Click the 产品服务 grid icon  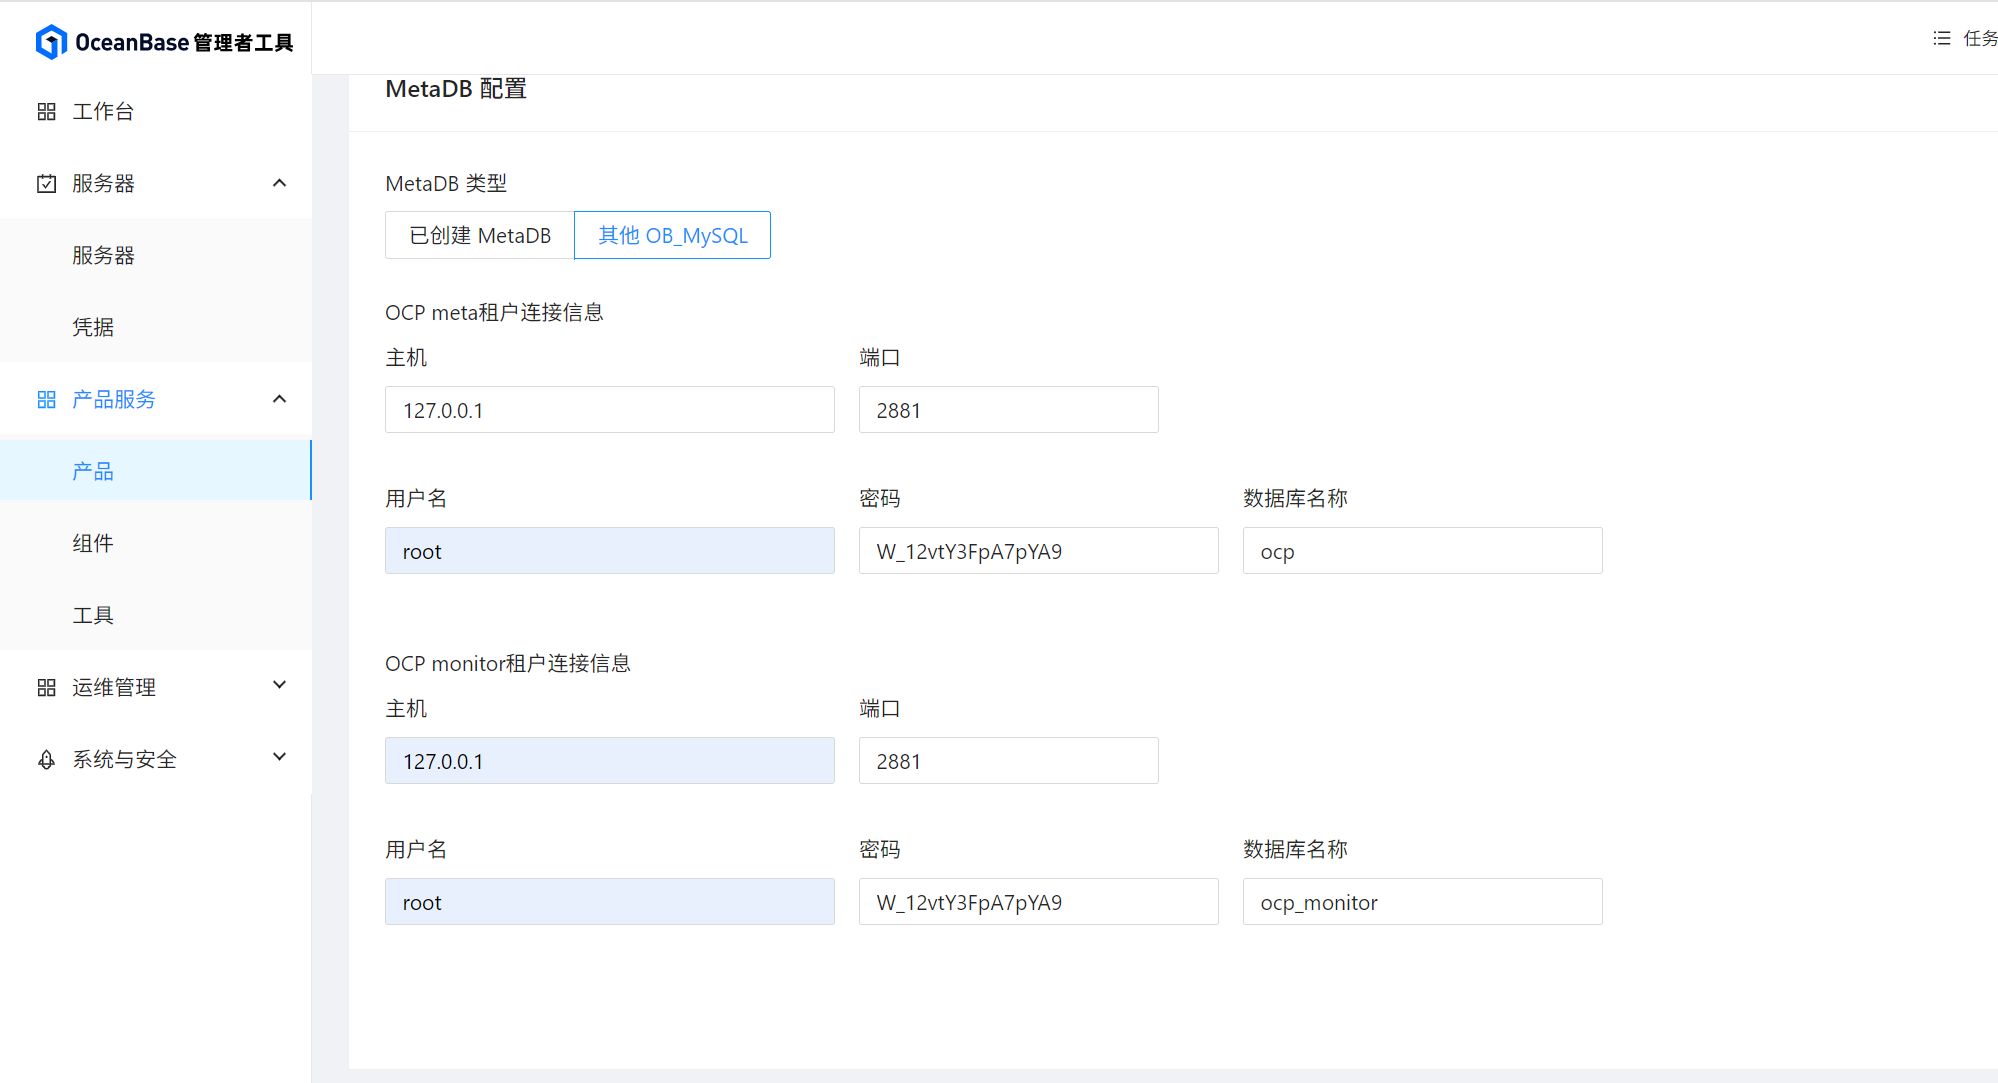coord(46,399)
